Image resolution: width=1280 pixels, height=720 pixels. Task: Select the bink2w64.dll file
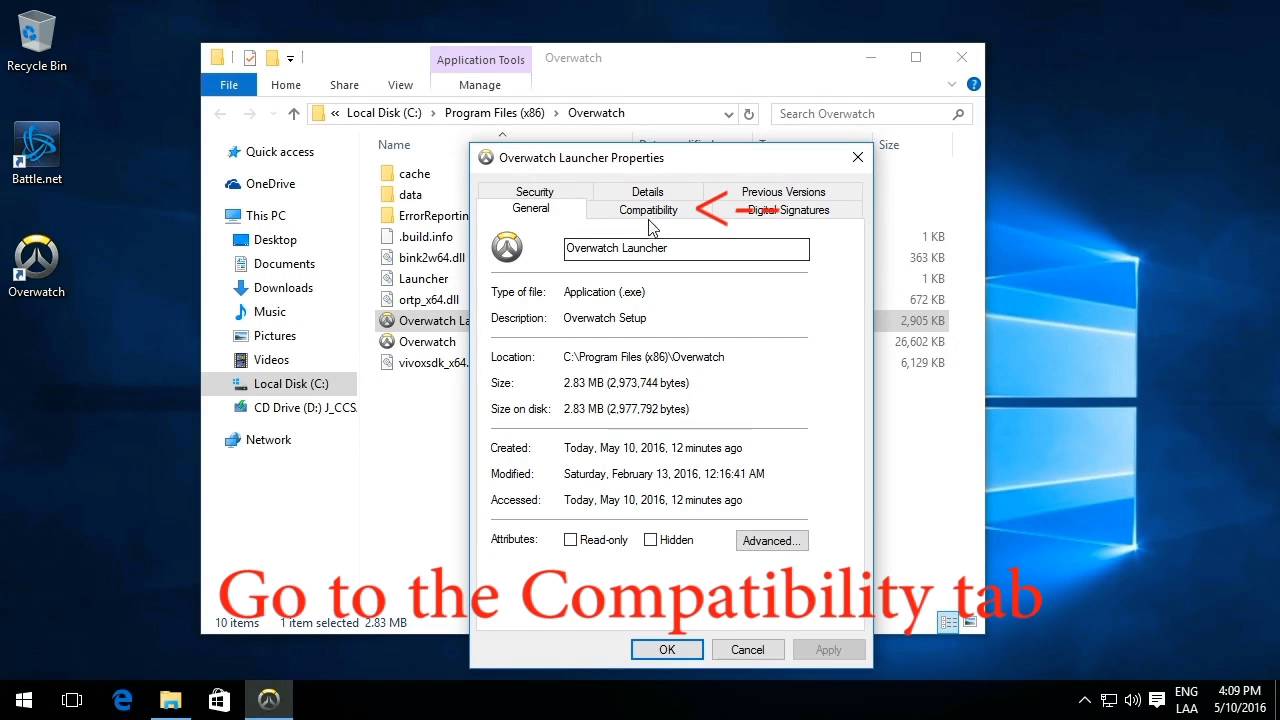coord(431,258)
